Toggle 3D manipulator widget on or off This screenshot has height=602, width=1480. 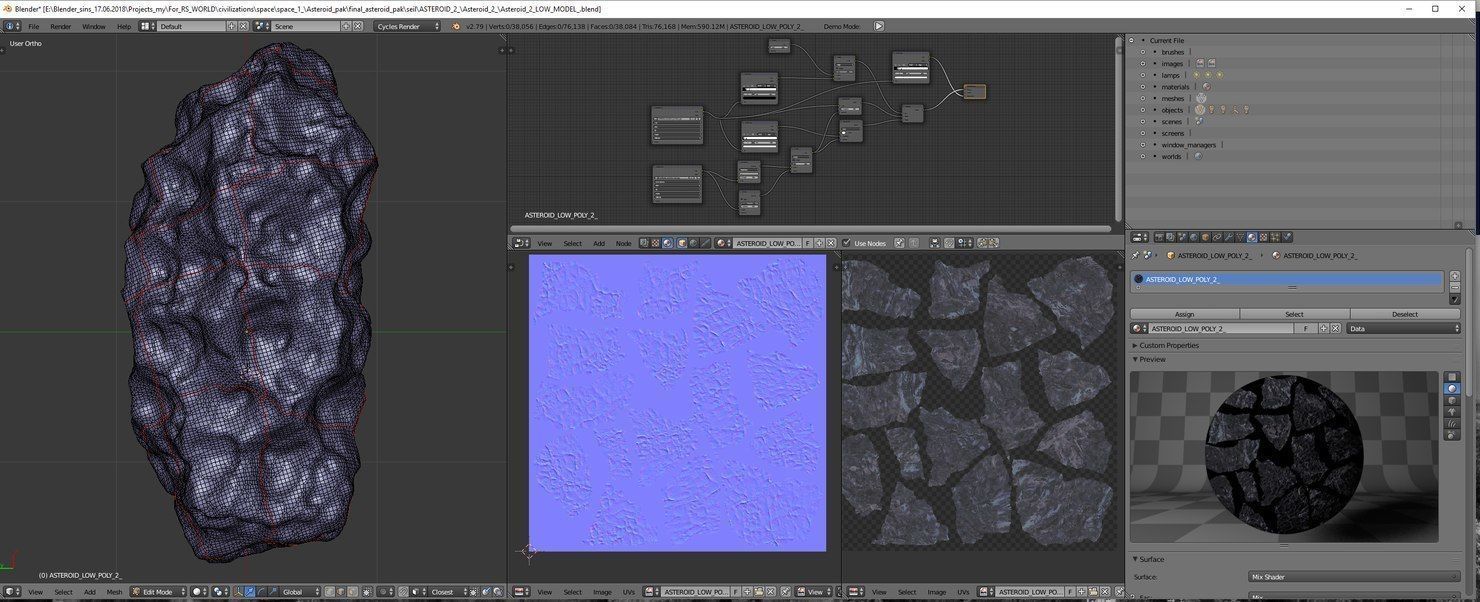(237, 592)
